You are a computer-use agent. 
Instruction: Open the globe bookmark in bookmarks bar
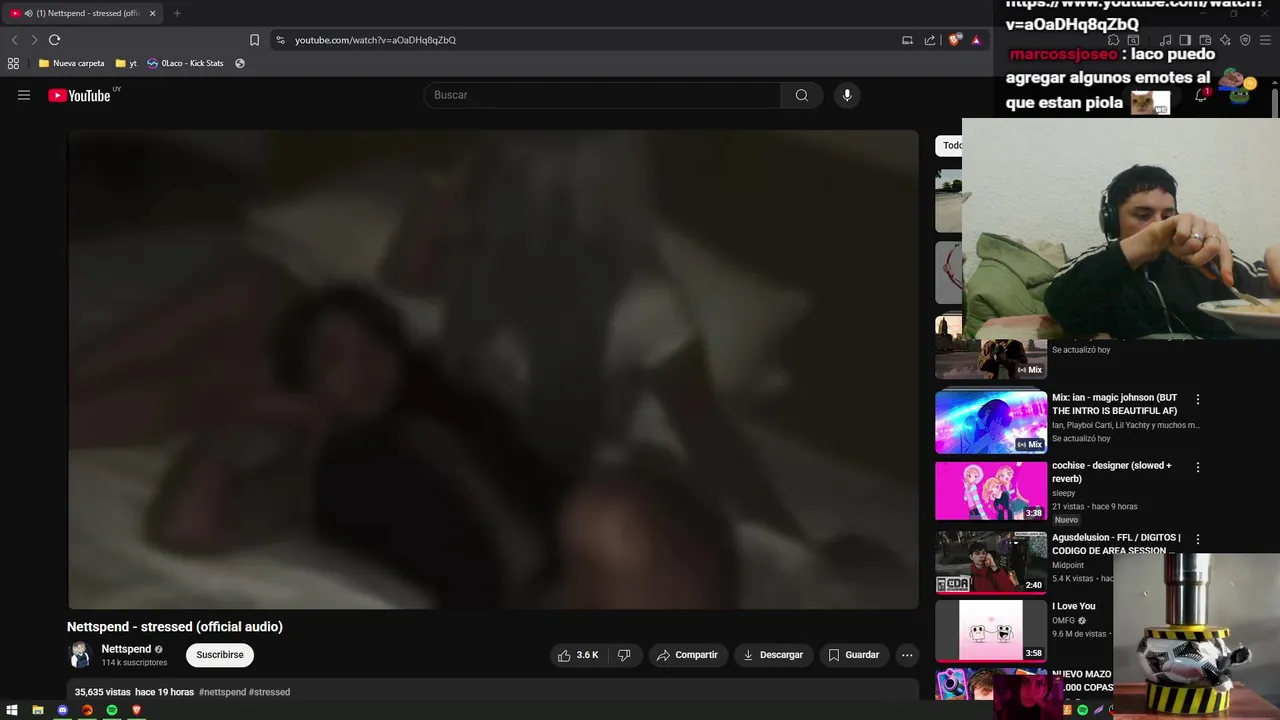240,63
